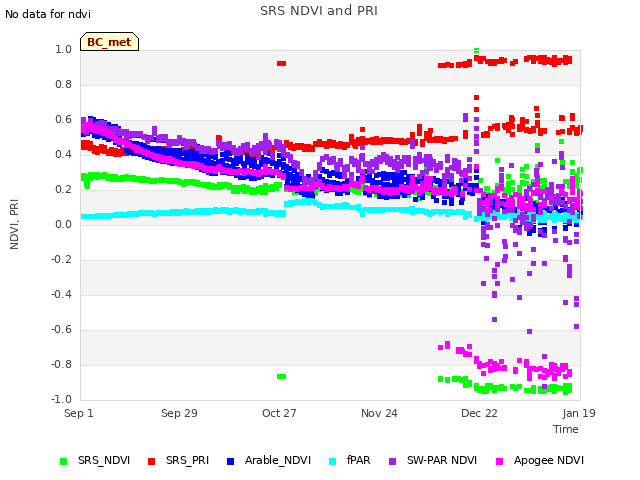Click the Time axis title

point(566,429)
